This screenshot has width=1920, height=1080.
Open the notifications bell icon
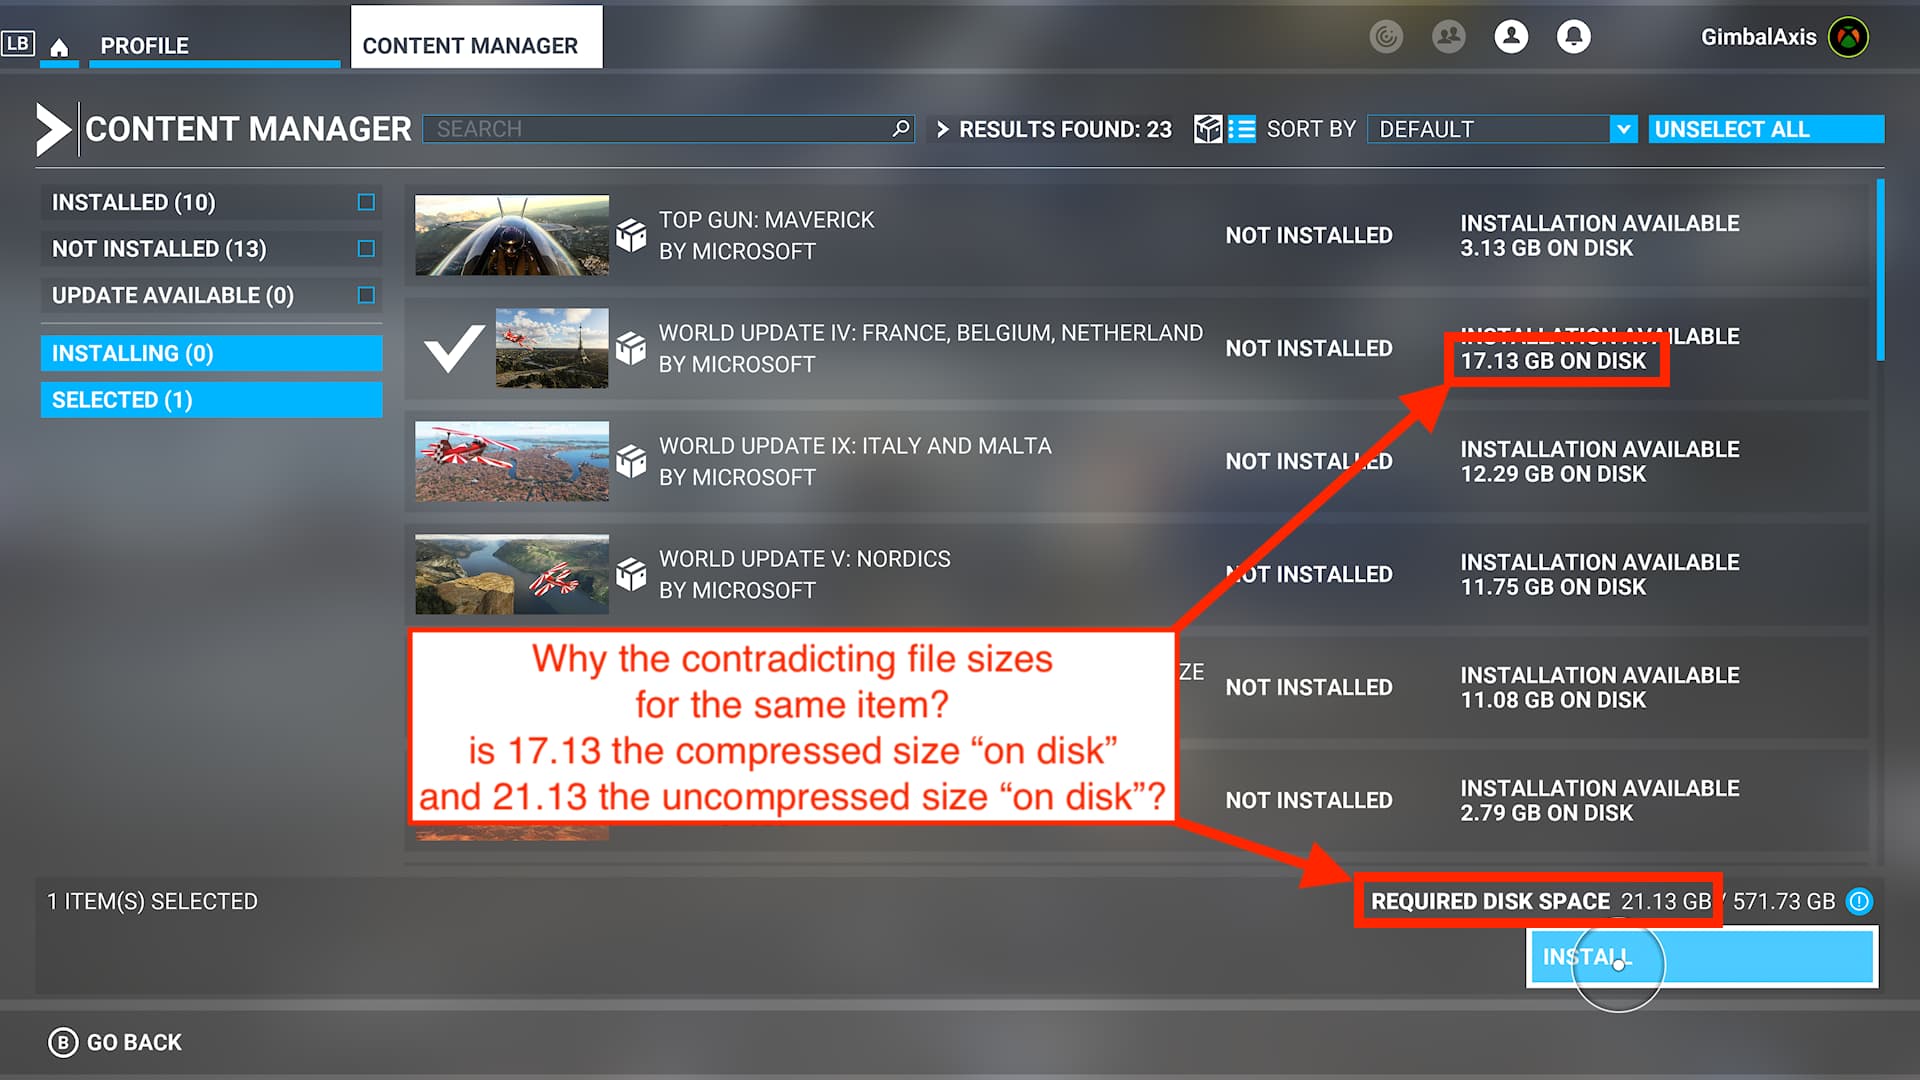coord(1573,37)
